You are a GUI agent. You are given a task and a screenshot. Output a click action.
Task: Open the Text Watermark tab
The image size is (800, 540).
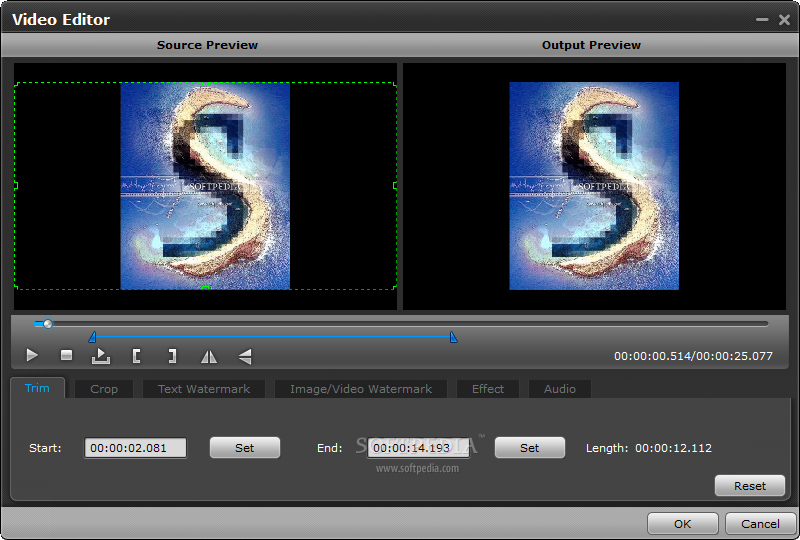click(x=204, y=389)
